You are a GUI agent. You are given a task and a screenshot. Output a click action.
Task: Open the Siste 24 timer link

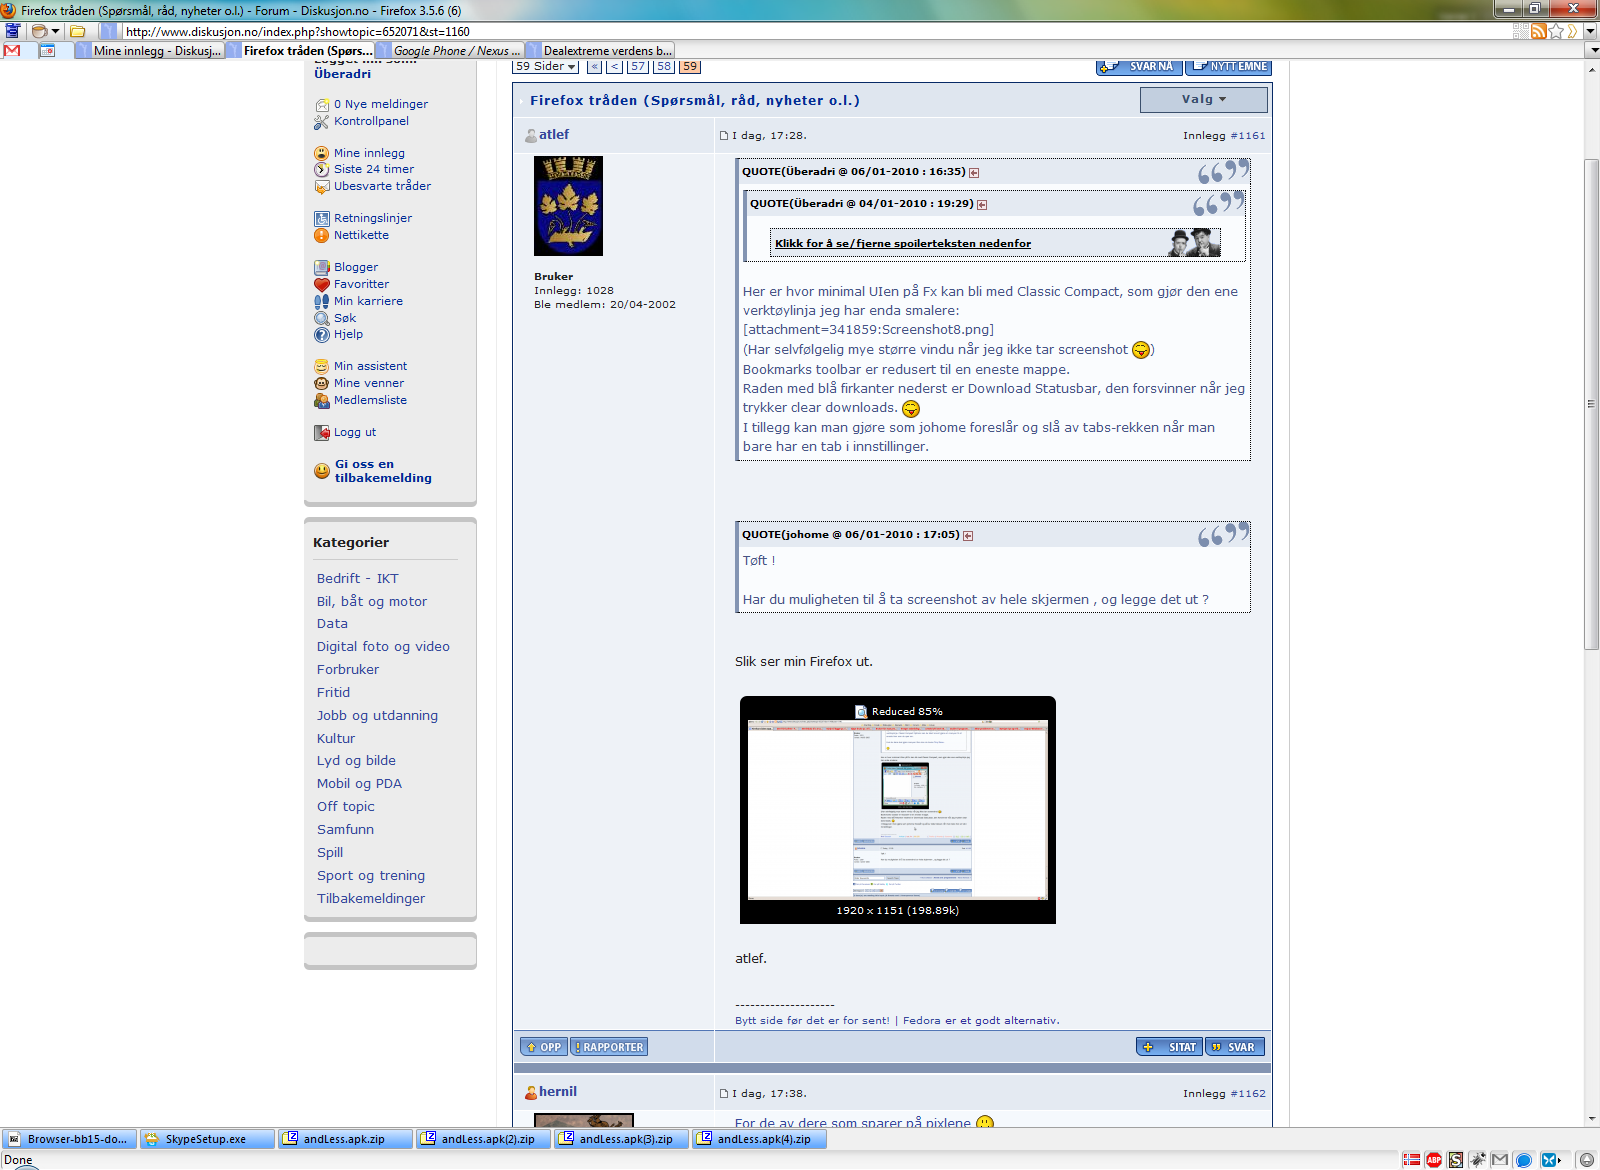[374, 169]
